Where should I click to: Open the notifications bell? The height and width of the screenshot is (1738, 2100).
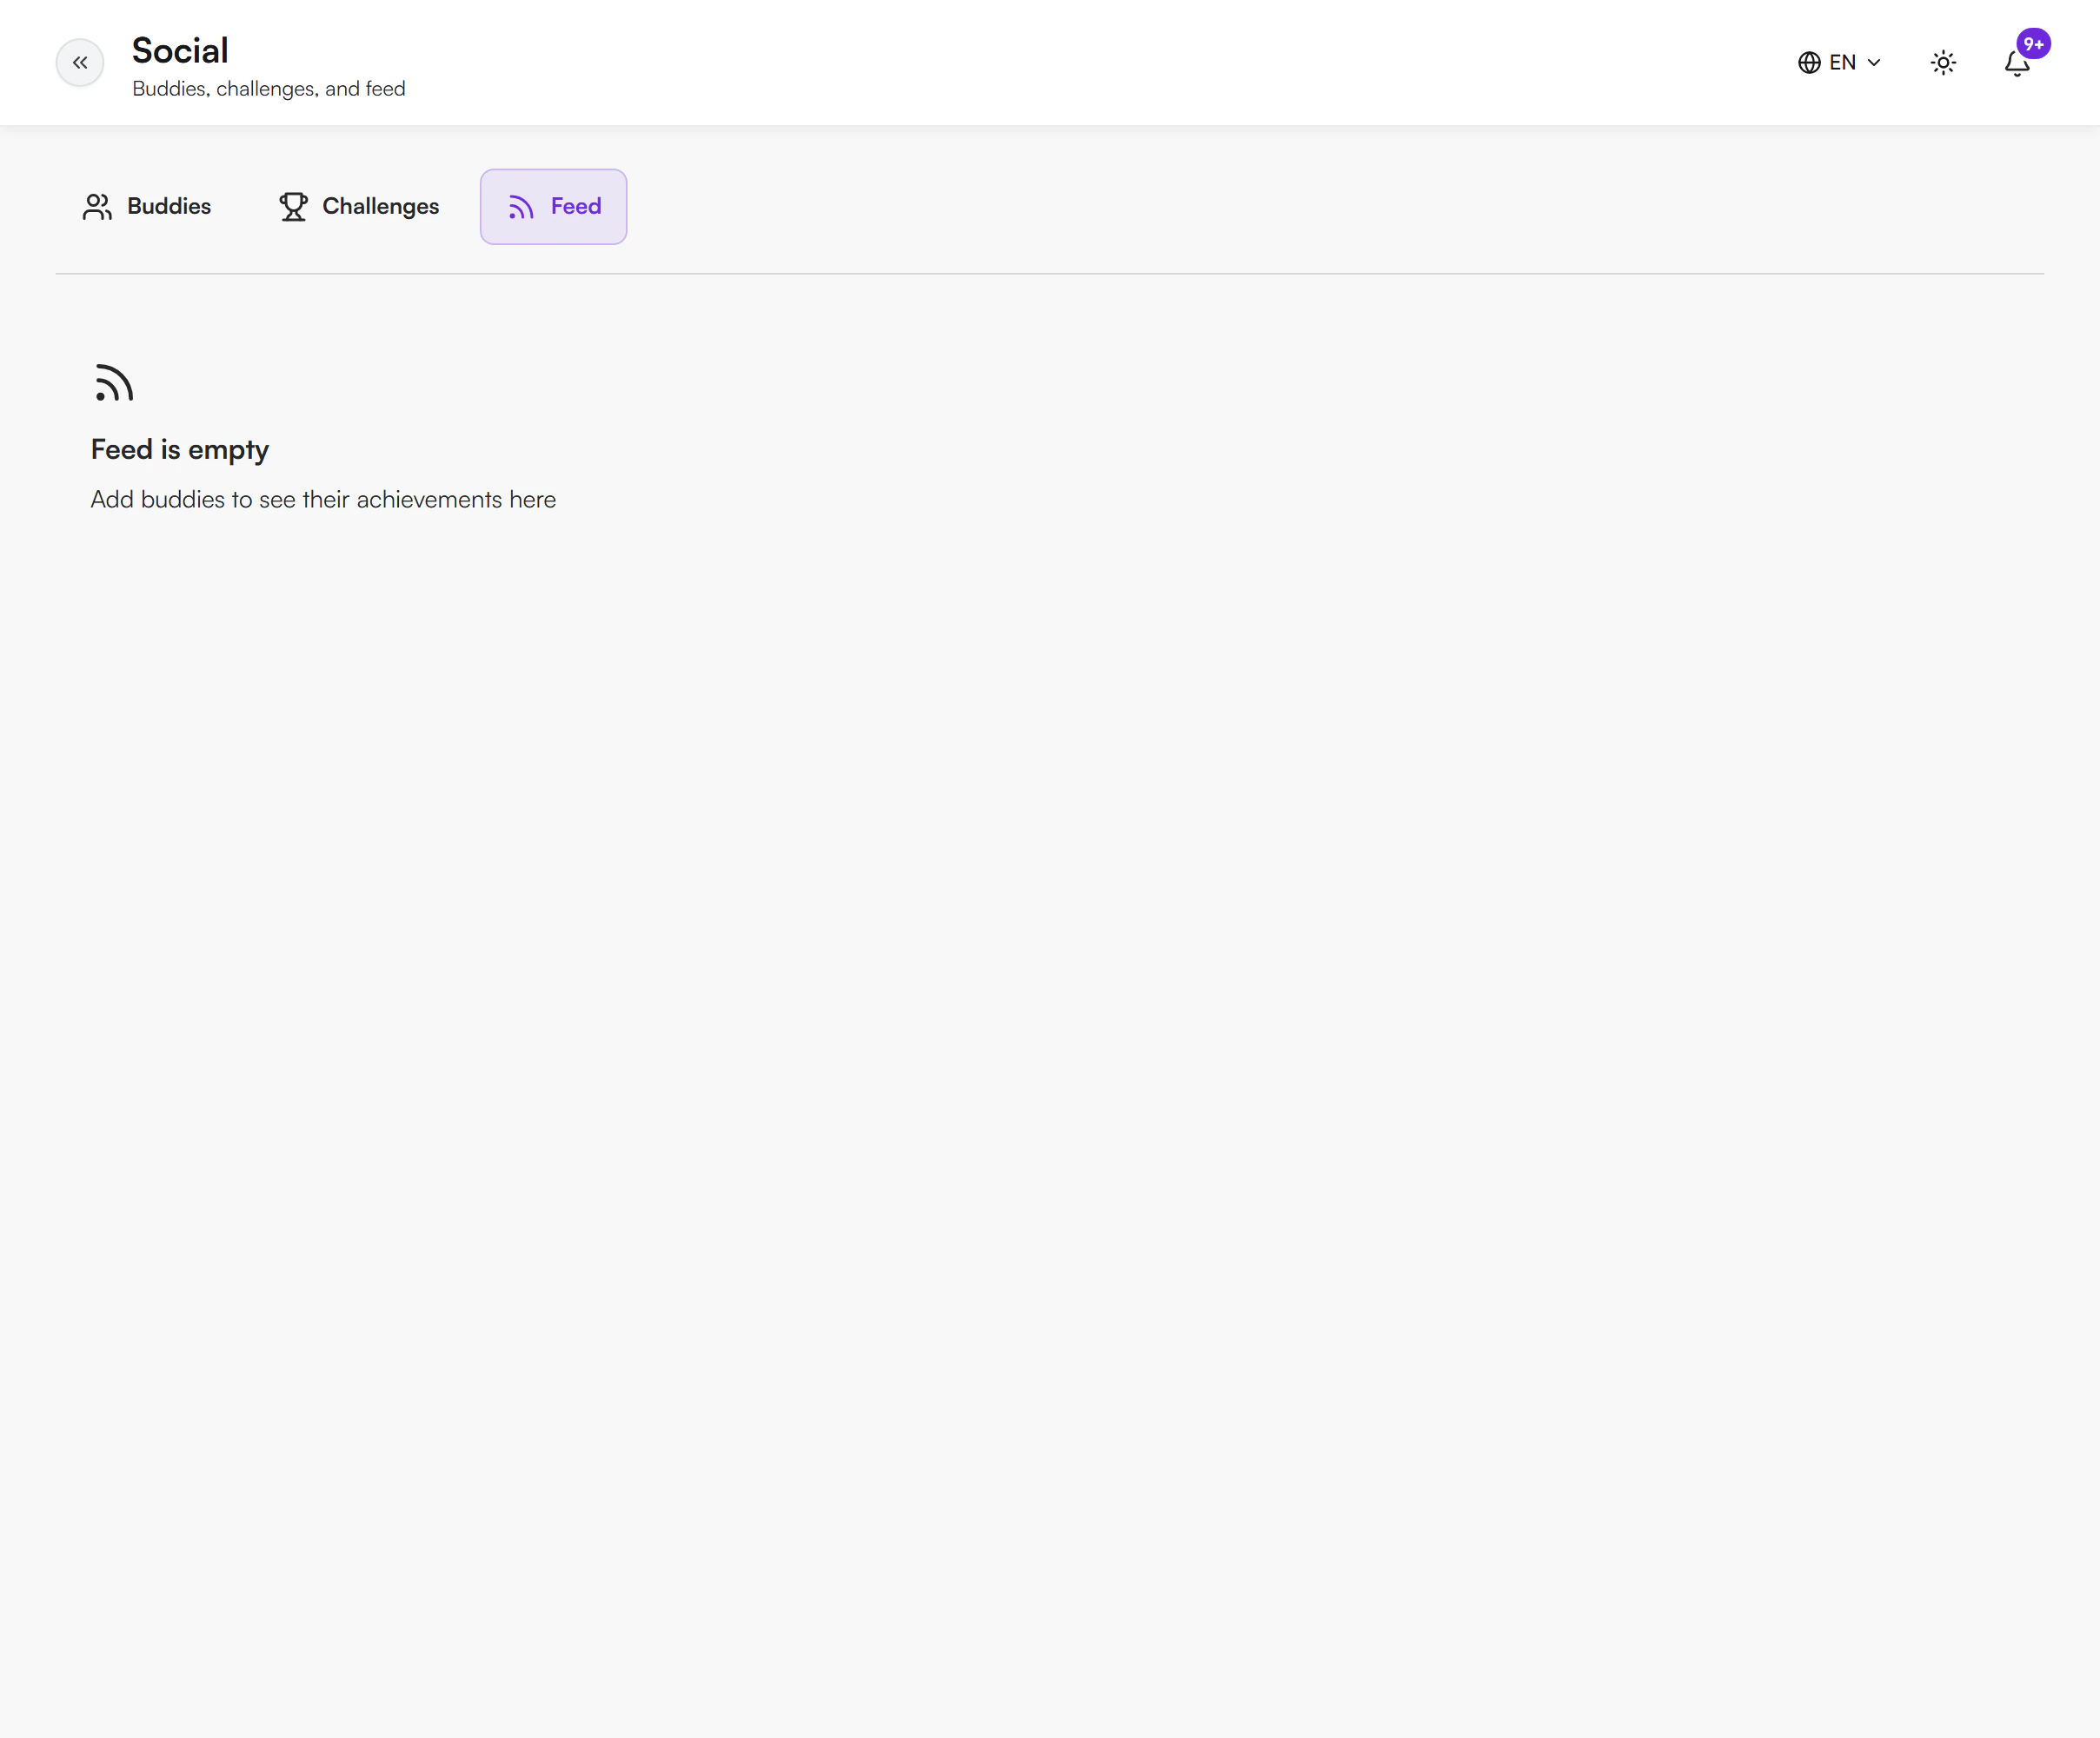2016,63
